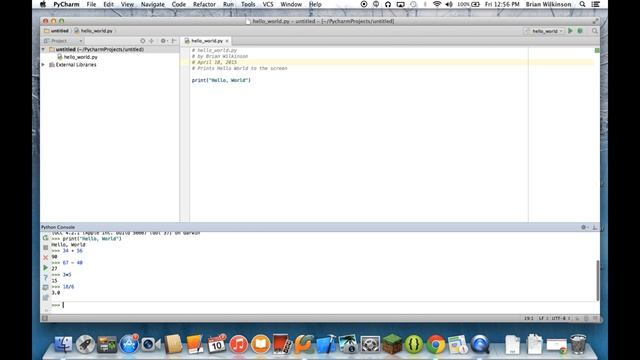Click scroll from source icon in Project panel
The image size is (640, 360).
tap(142, 41)
